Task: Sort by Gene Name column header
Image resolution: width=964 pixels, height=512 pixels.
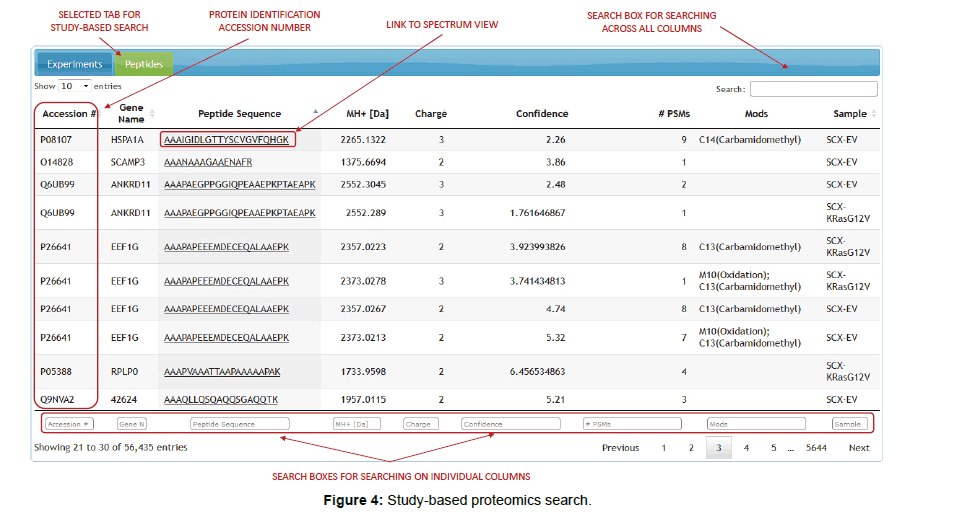Action: (131, 113)
